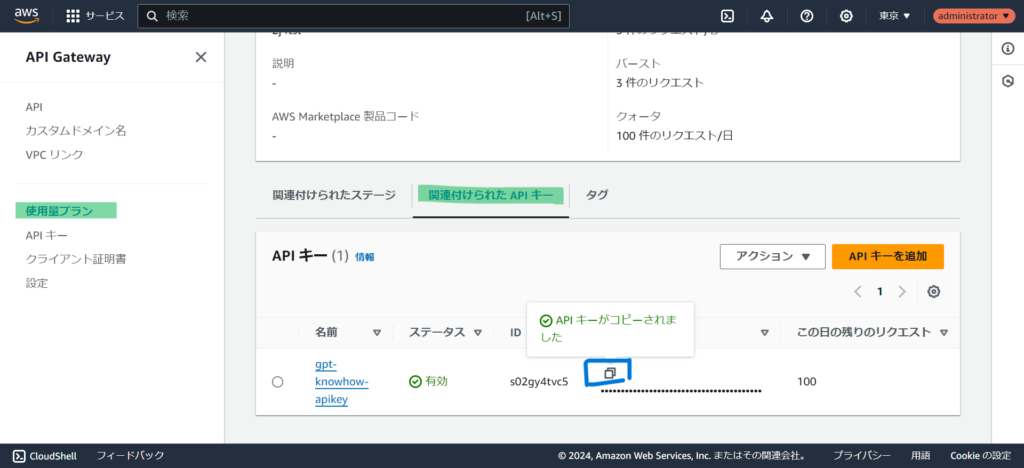Open 使用量プラン in the sidebar

point(60,211)
